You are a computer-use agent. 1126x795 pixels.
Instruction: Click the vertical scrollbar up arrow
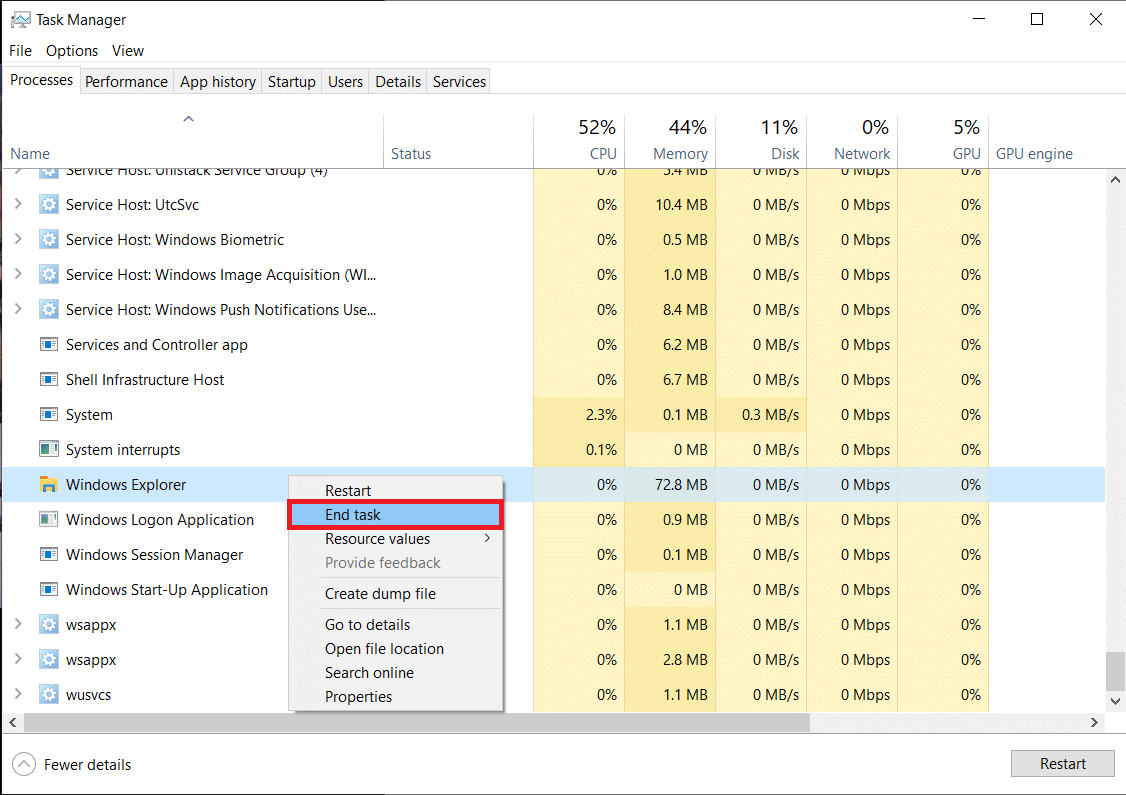coord(1115,180)
